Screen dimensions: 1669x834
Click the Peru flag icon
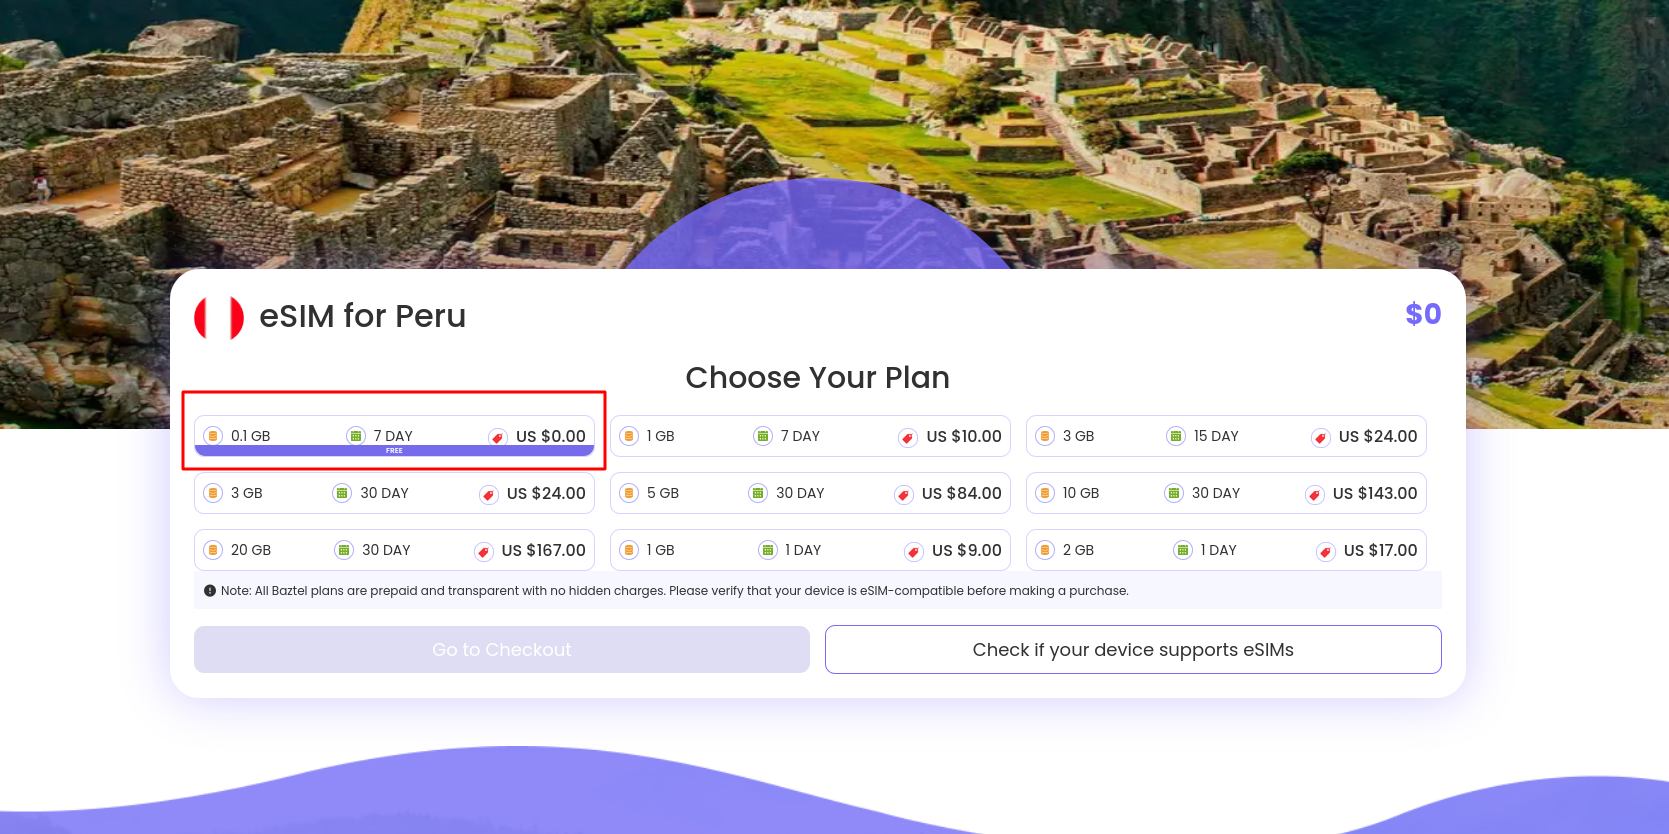219,317
